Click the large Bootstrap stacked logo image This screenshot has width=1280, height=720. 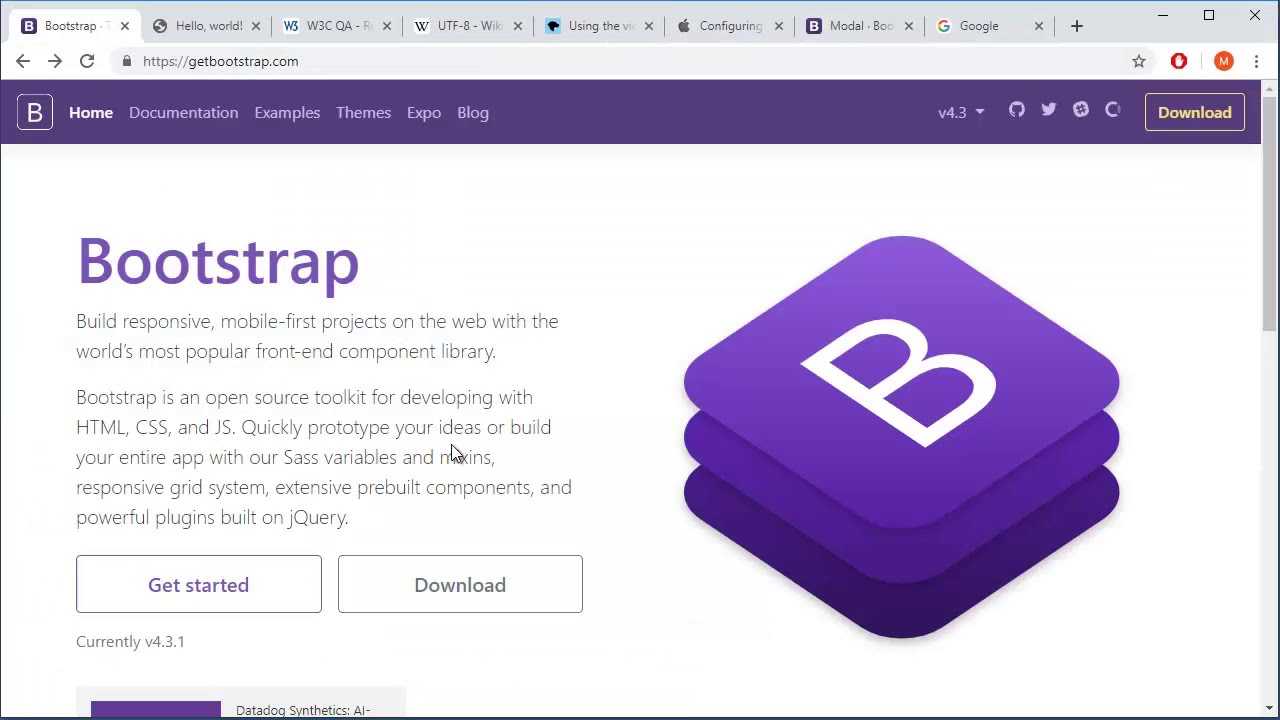tap(902, 437)
